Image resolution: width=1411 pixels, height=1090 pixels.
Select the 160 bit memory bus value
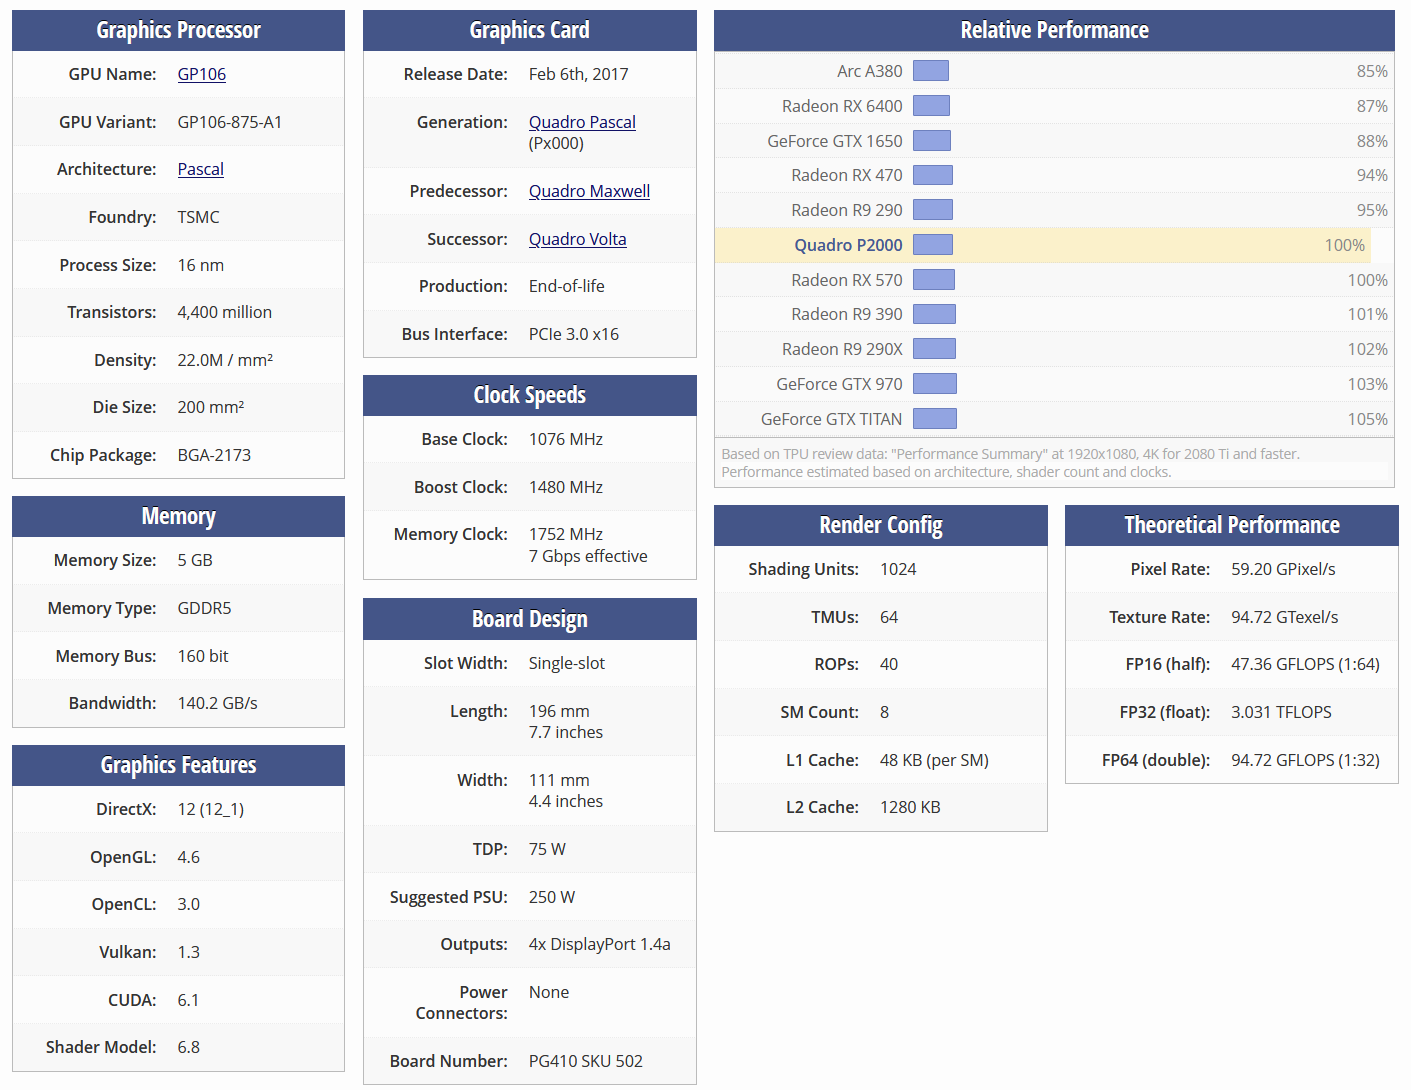click(x=203, y=656)
